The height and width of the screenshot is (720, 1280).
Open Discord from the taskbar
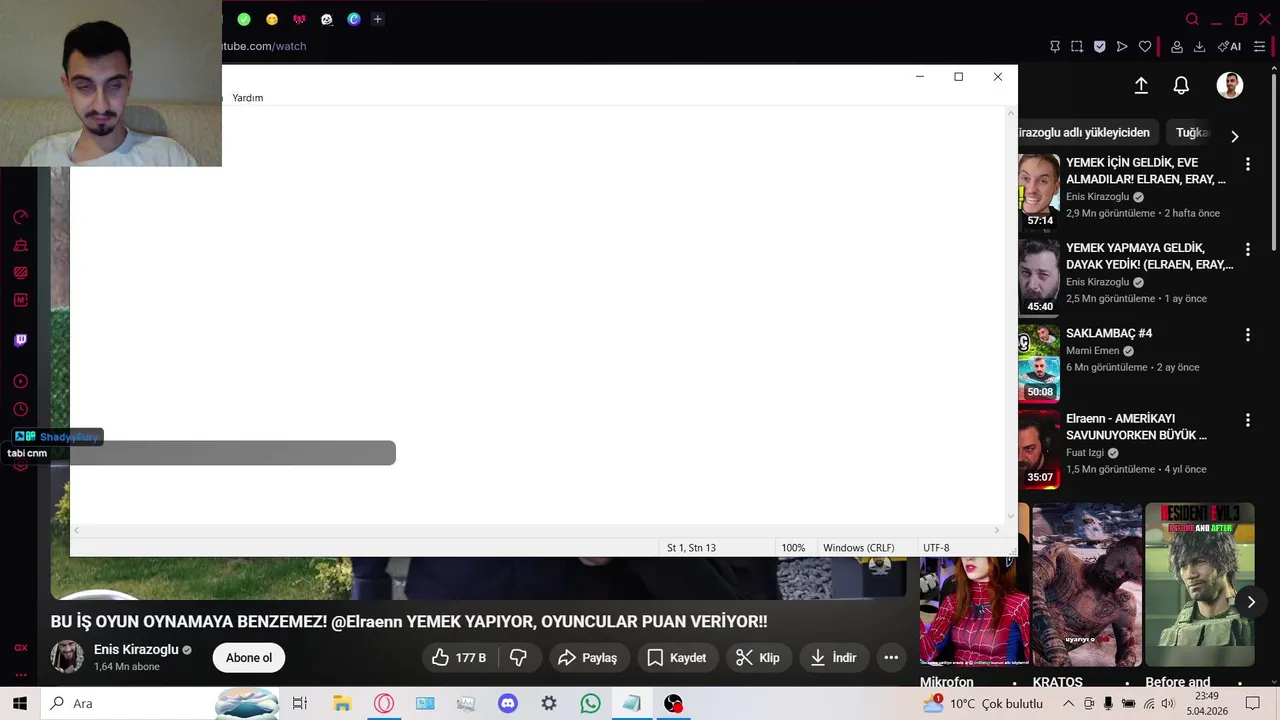pyautogui.click(x=508, y=703)
